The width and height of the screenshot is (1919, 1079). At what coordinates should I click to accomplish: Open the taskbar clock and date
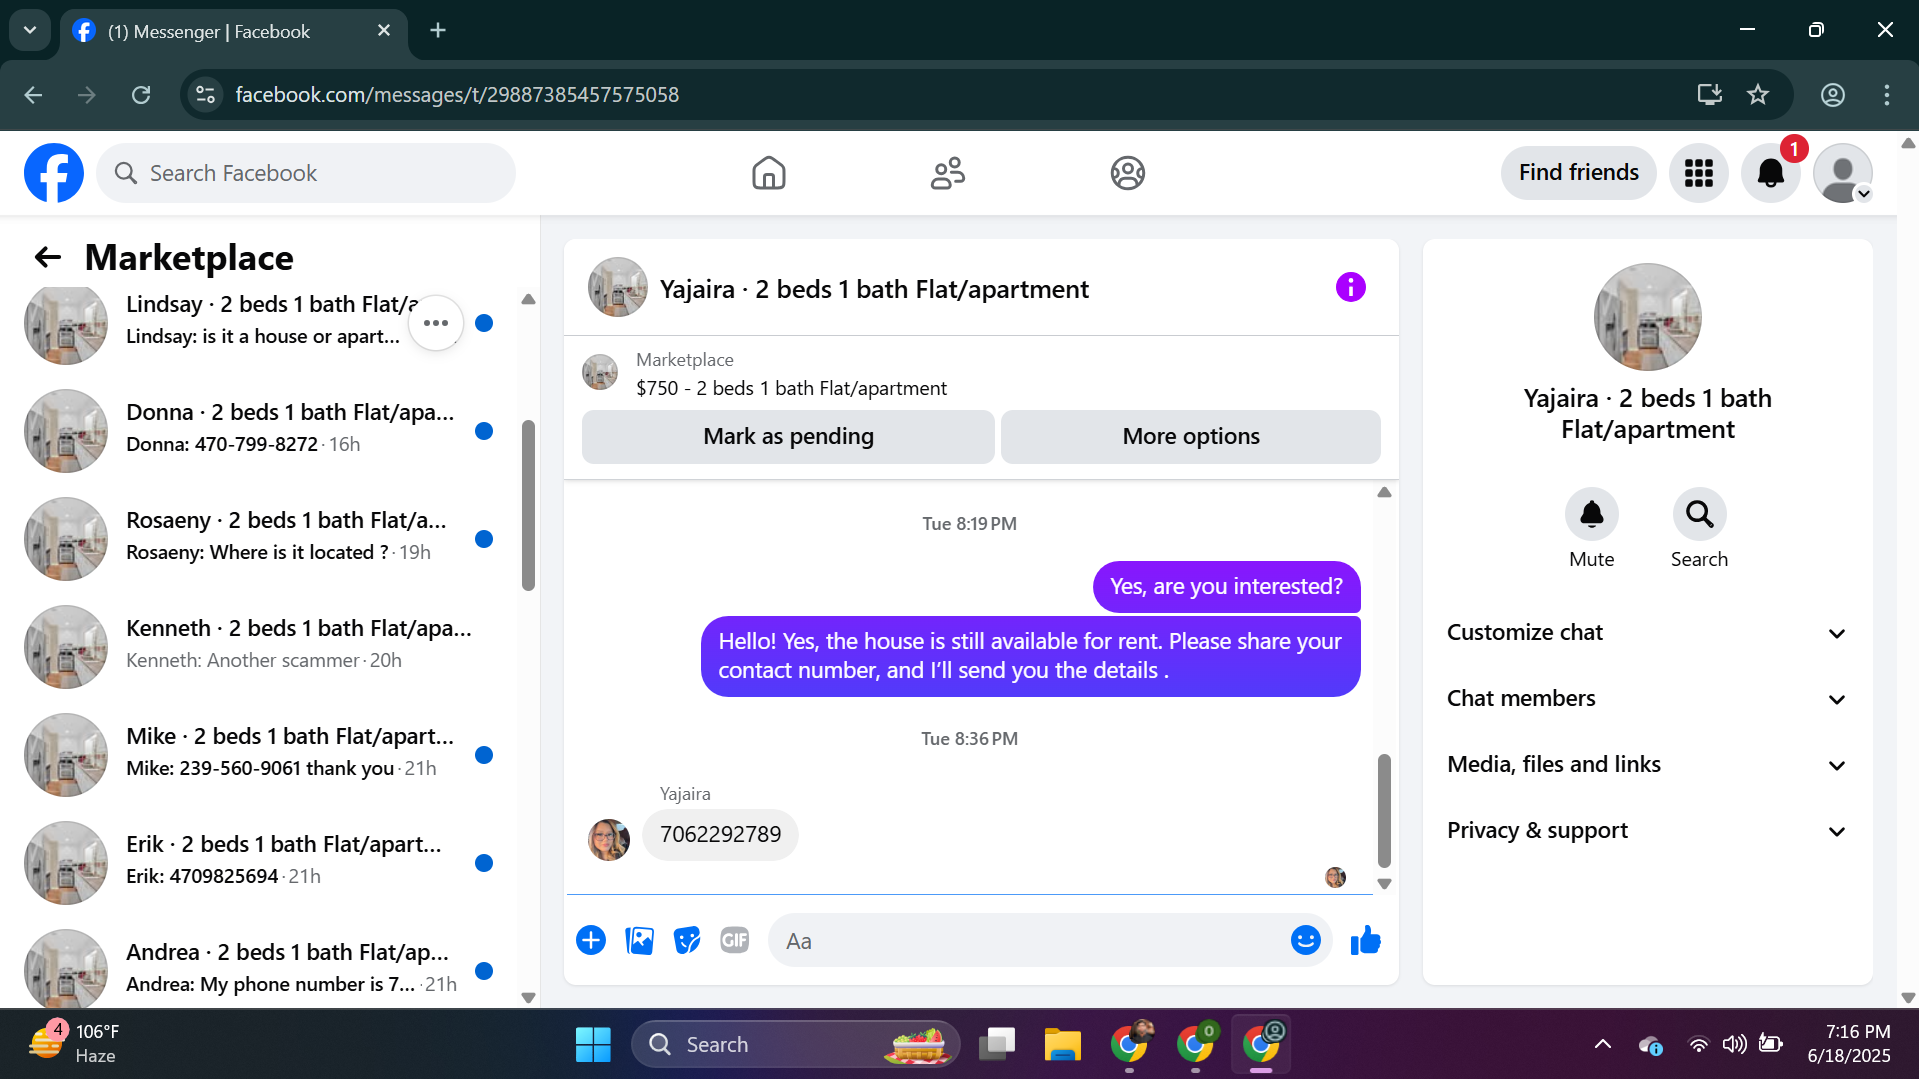click(1849, 1044)
